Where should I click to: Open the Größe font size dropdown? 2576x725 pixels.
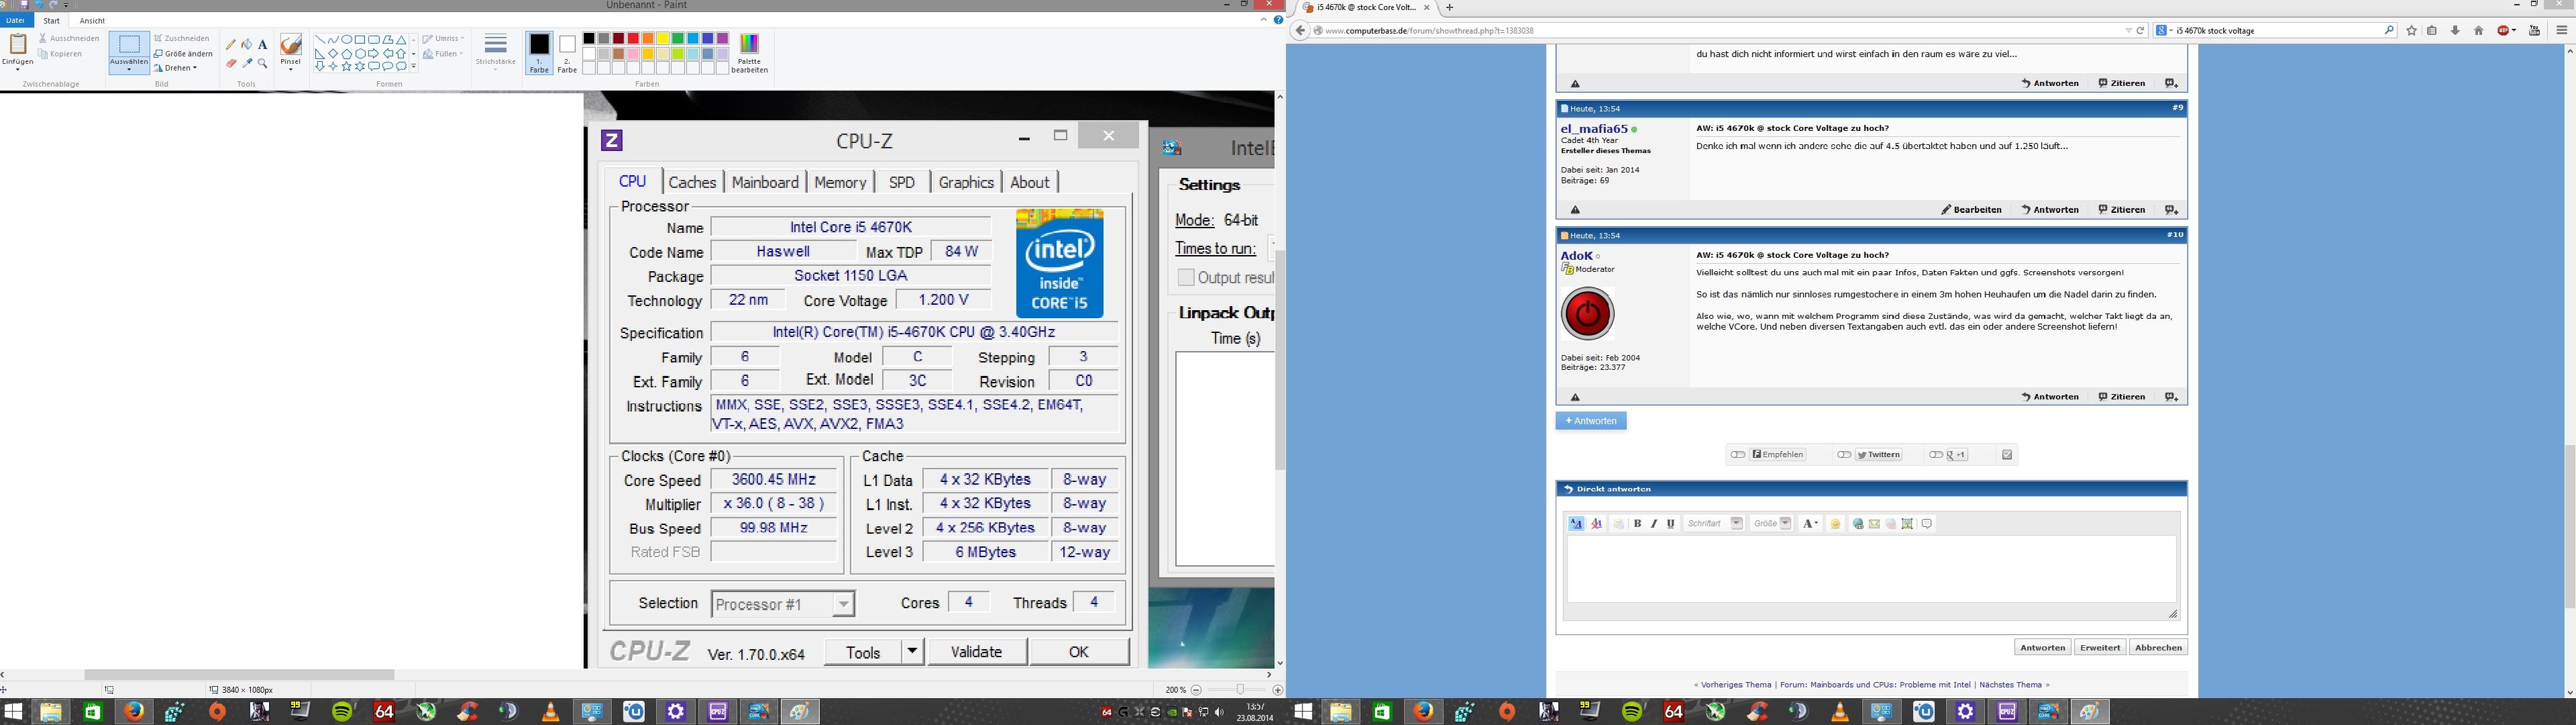(x=1771, y=524)
